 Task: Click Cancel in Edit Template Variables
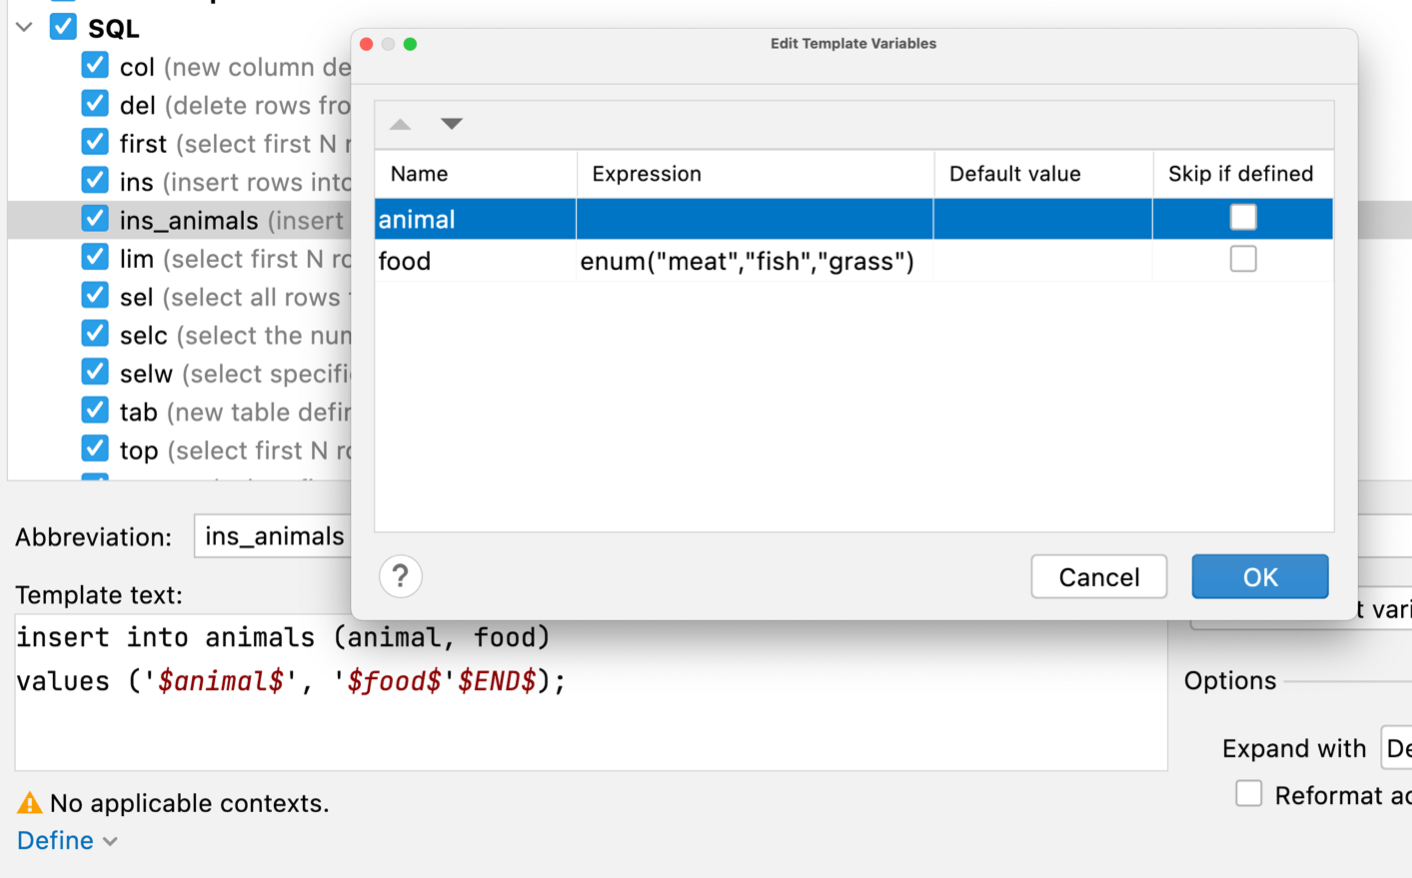click(x=1099, y=577)
